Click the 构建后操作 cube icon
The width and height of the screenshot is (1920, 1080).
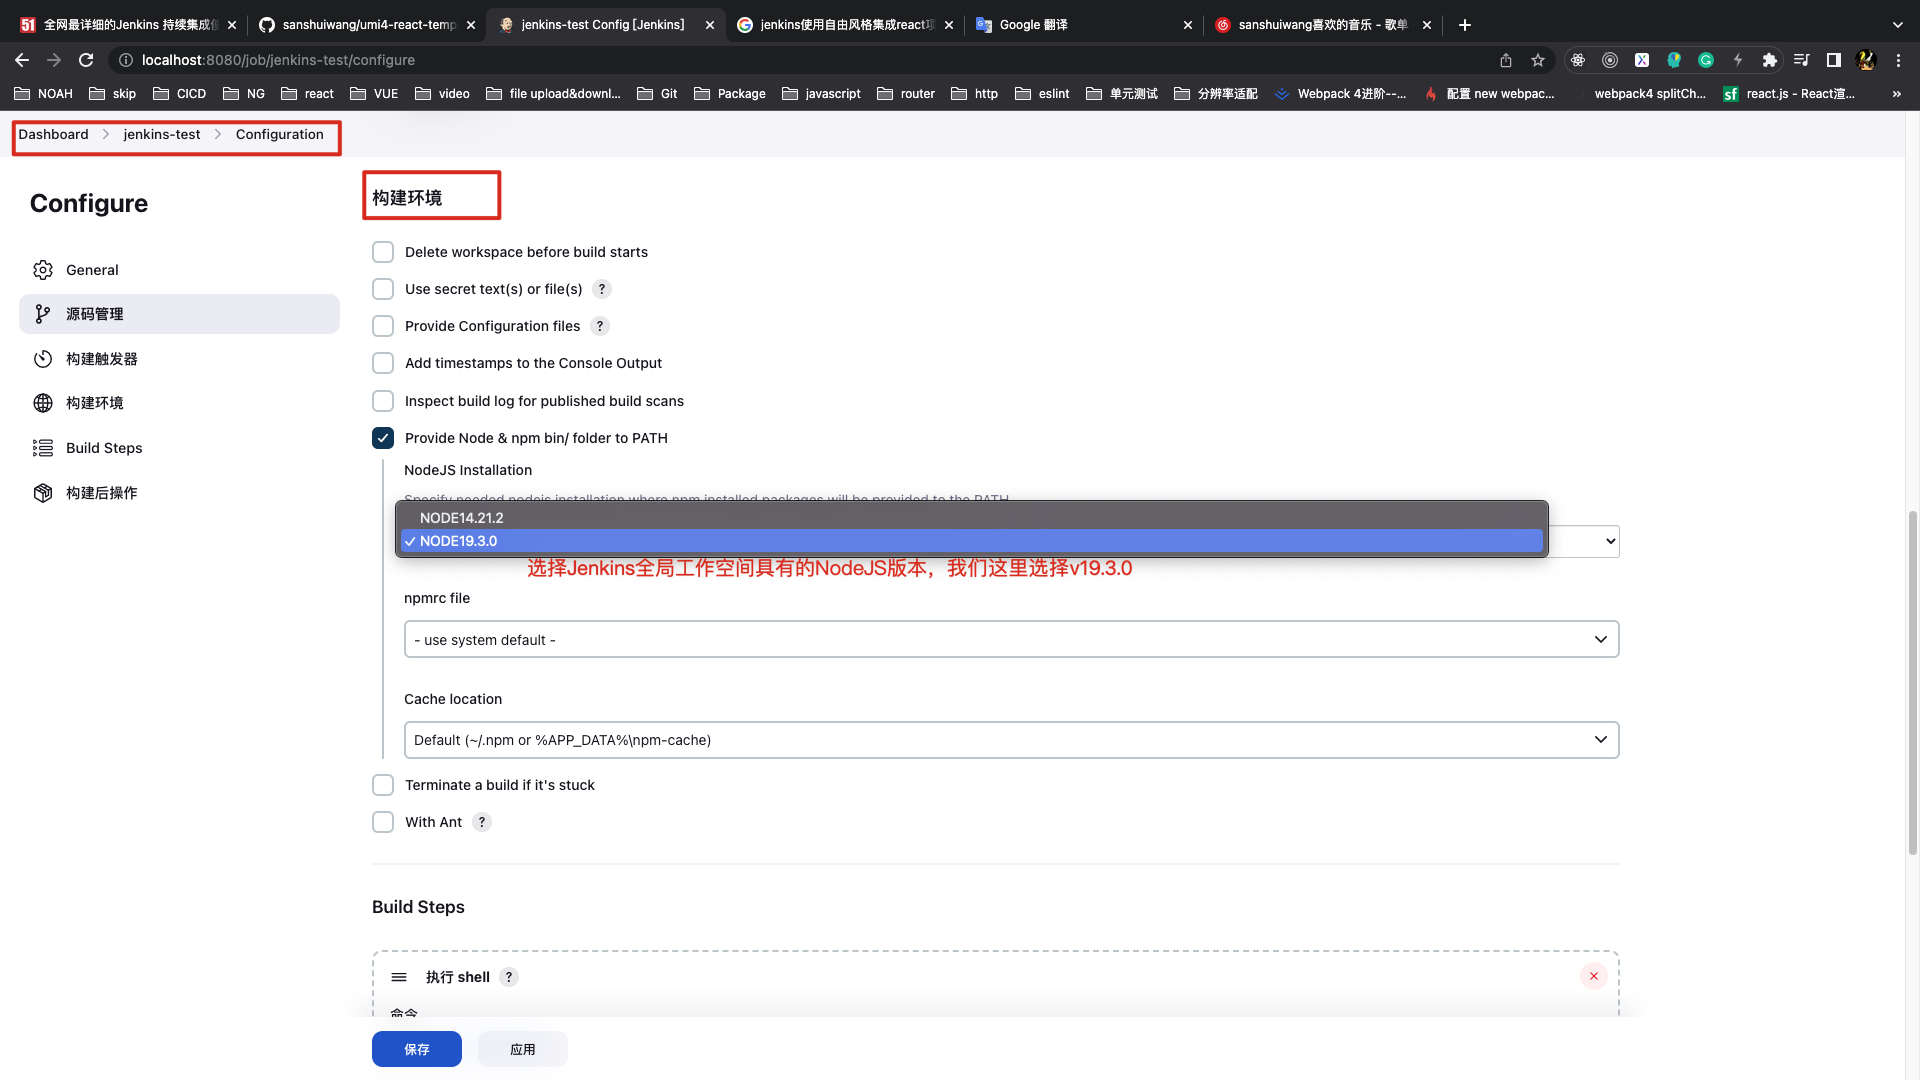coord(42,493)
